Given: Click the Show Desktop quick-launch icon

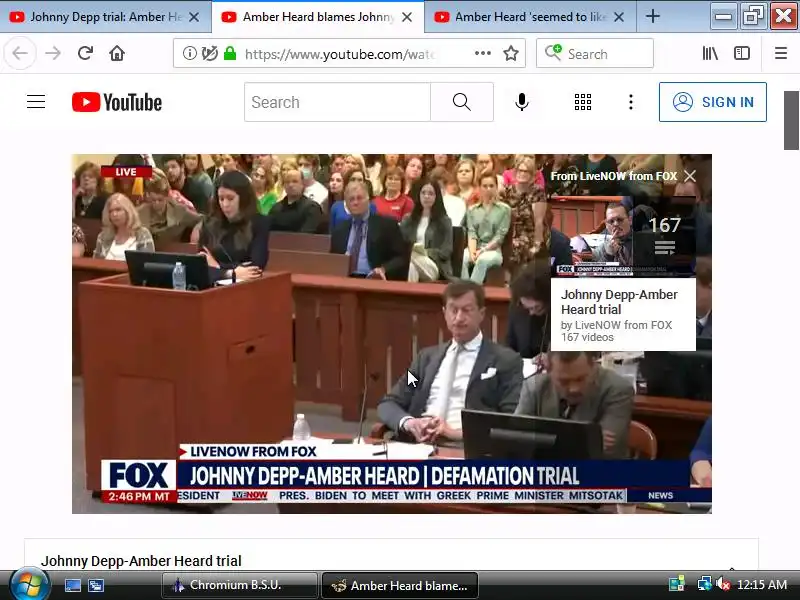Looking at the screenshot, I should click(x=72, y=585).
